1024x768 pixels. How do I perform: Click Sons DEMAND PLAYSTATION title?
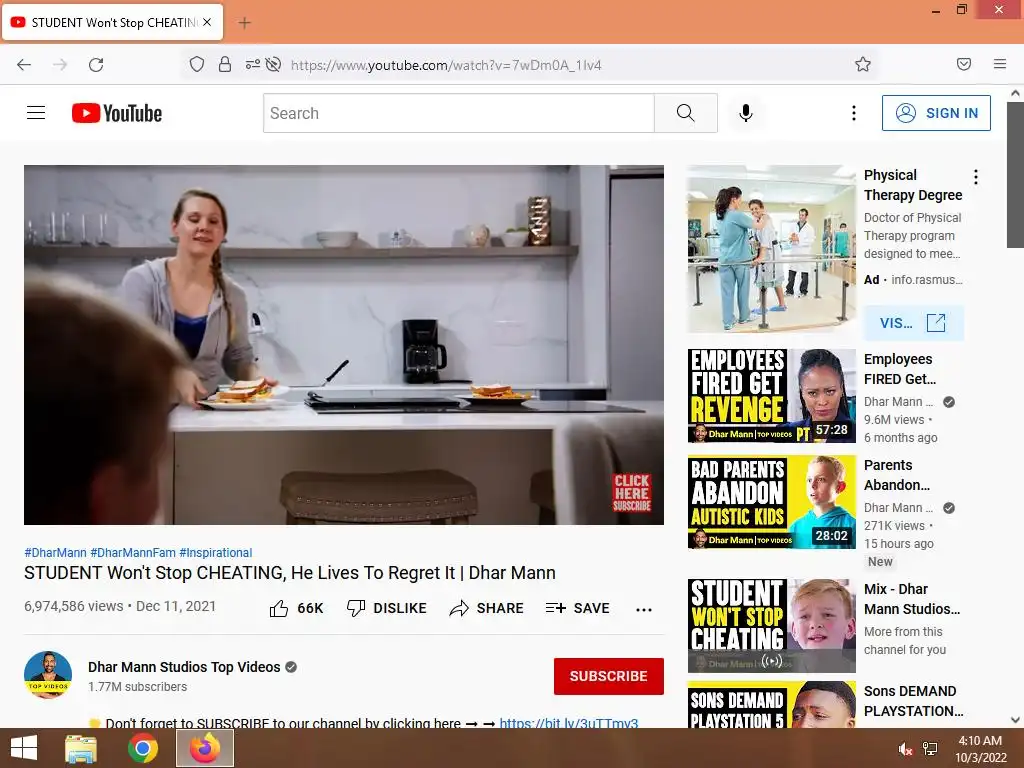913,701
